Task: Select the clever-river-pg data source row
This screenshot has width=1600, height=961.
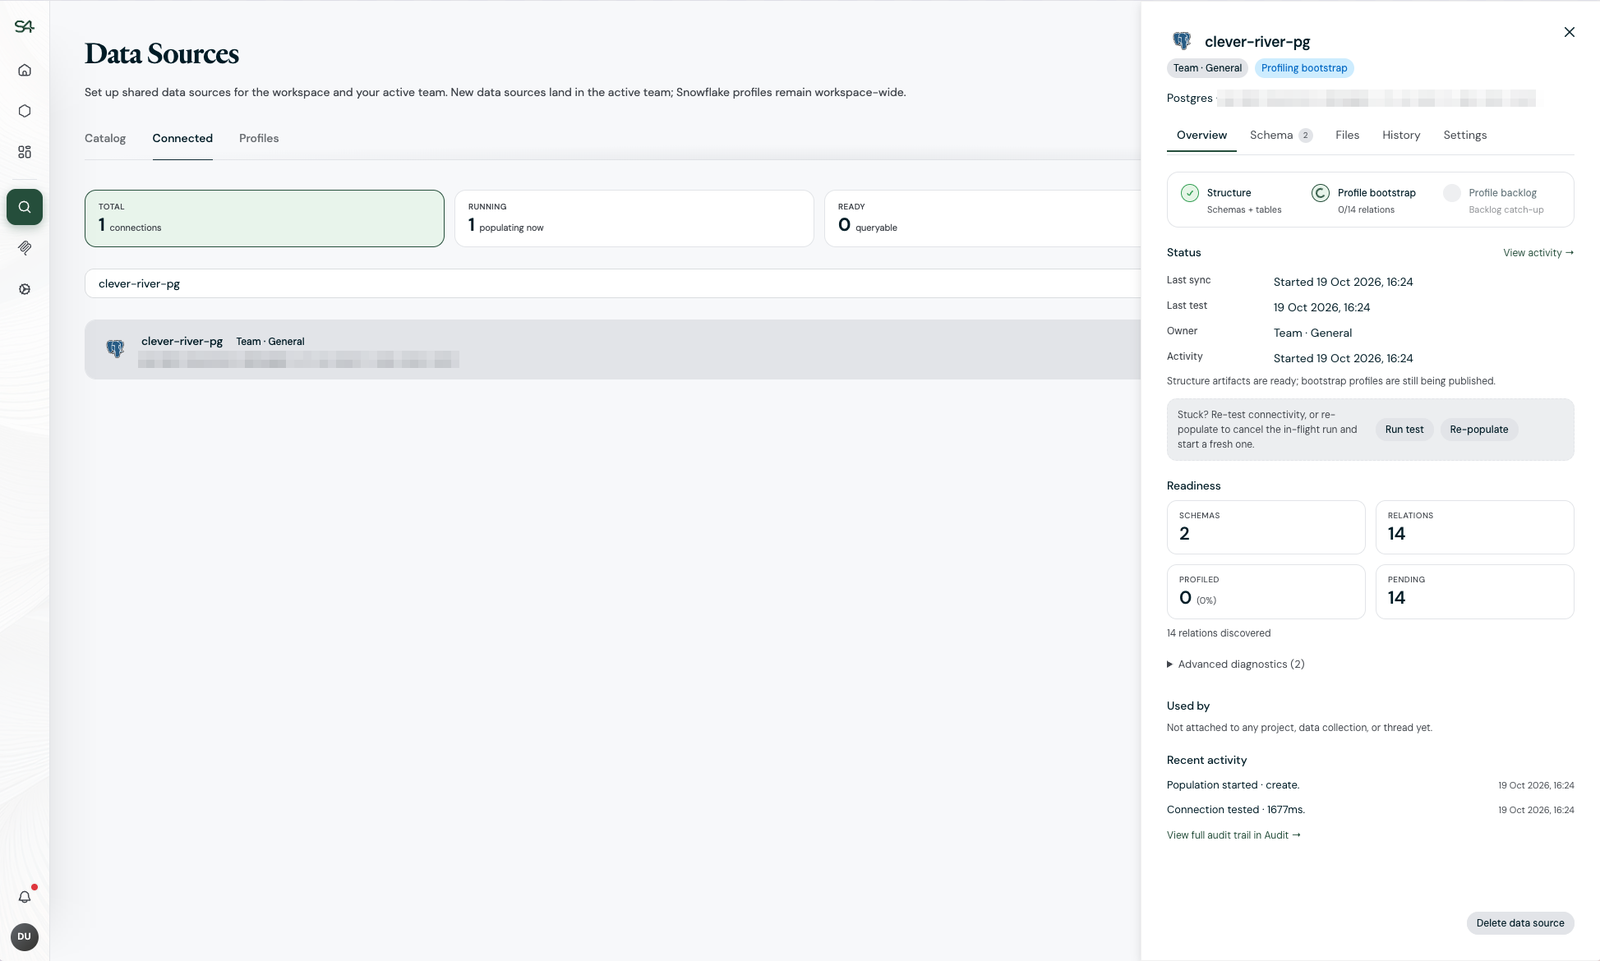Action: pos(612,349)
